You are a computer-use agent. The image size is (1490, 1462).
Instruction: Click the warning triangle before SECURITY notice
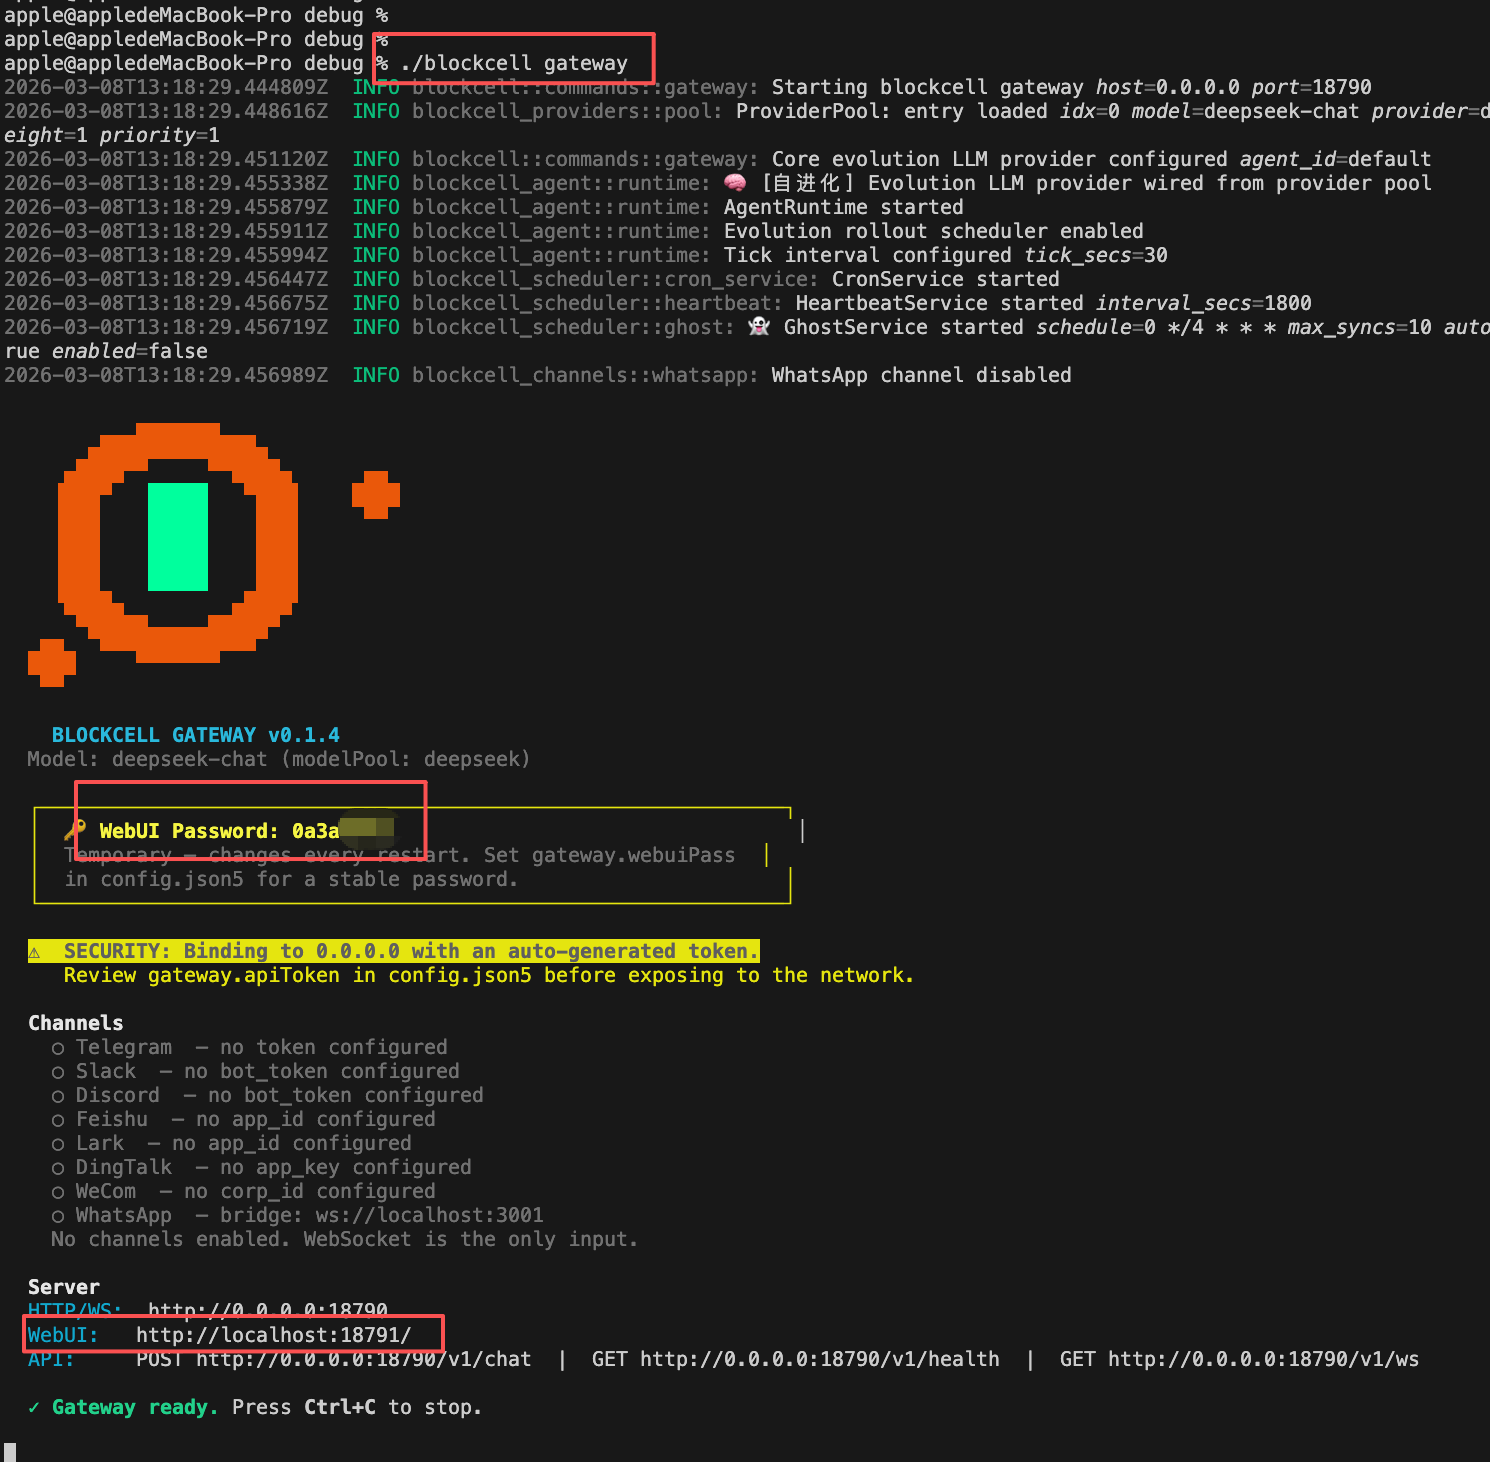tap(34, 951)
